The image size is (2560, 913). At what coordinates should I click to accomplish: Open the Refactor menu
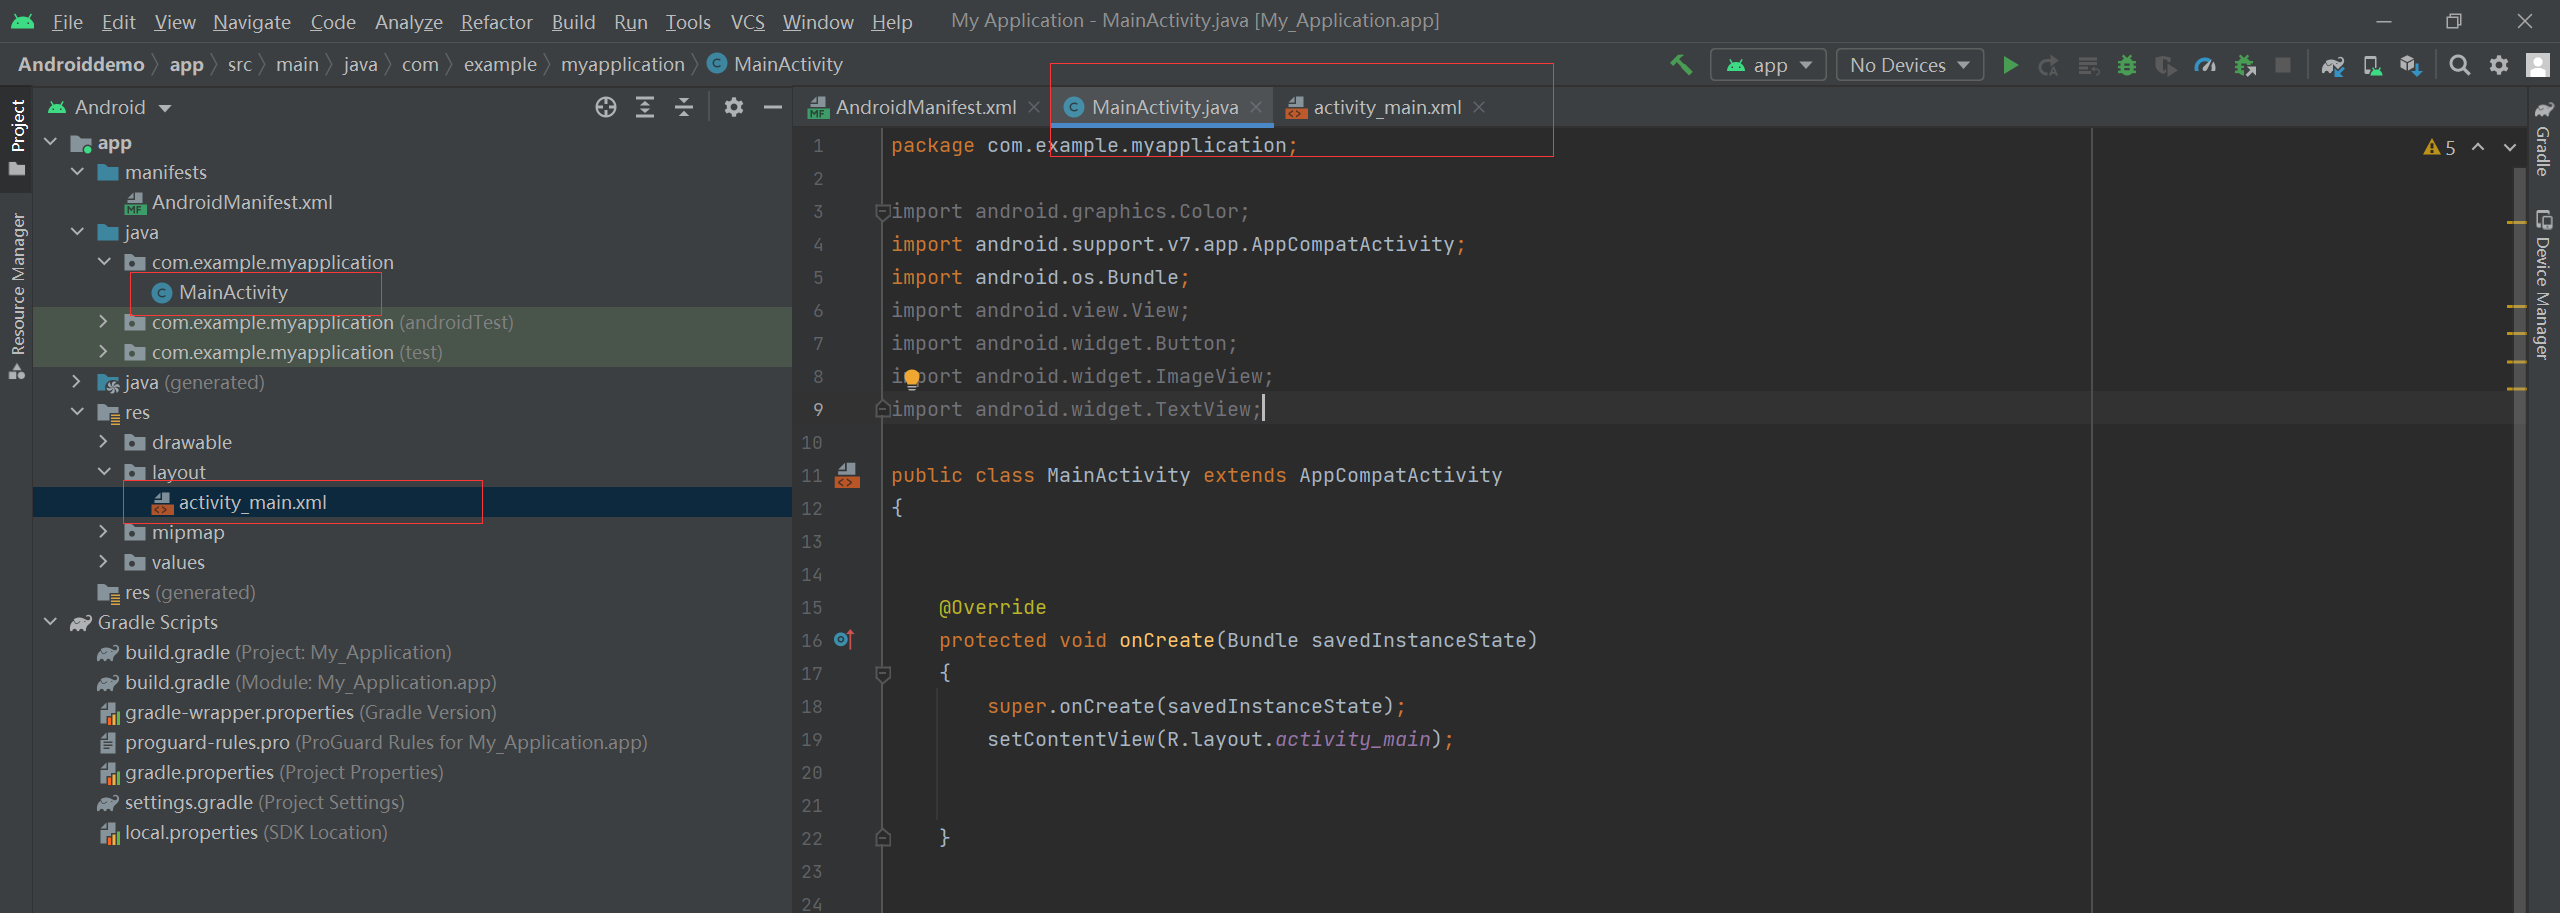pyautogui.click(x=496, y=21)
